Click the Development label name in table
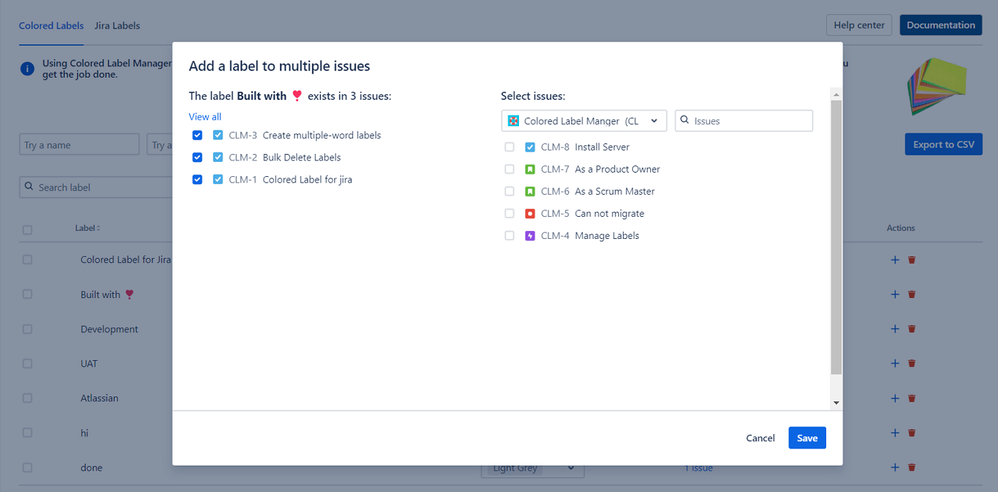The height and width of the screenshot is (492, 998). [109, 329]
